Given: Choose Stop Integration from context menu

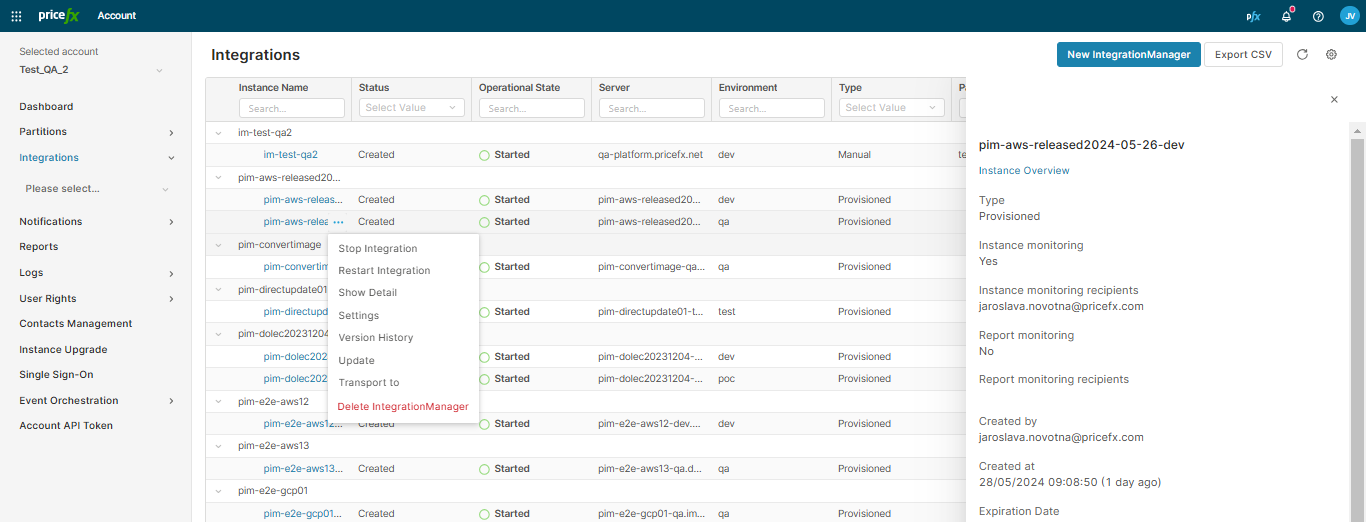Looking at the screenshot, I should click(377, 249).
